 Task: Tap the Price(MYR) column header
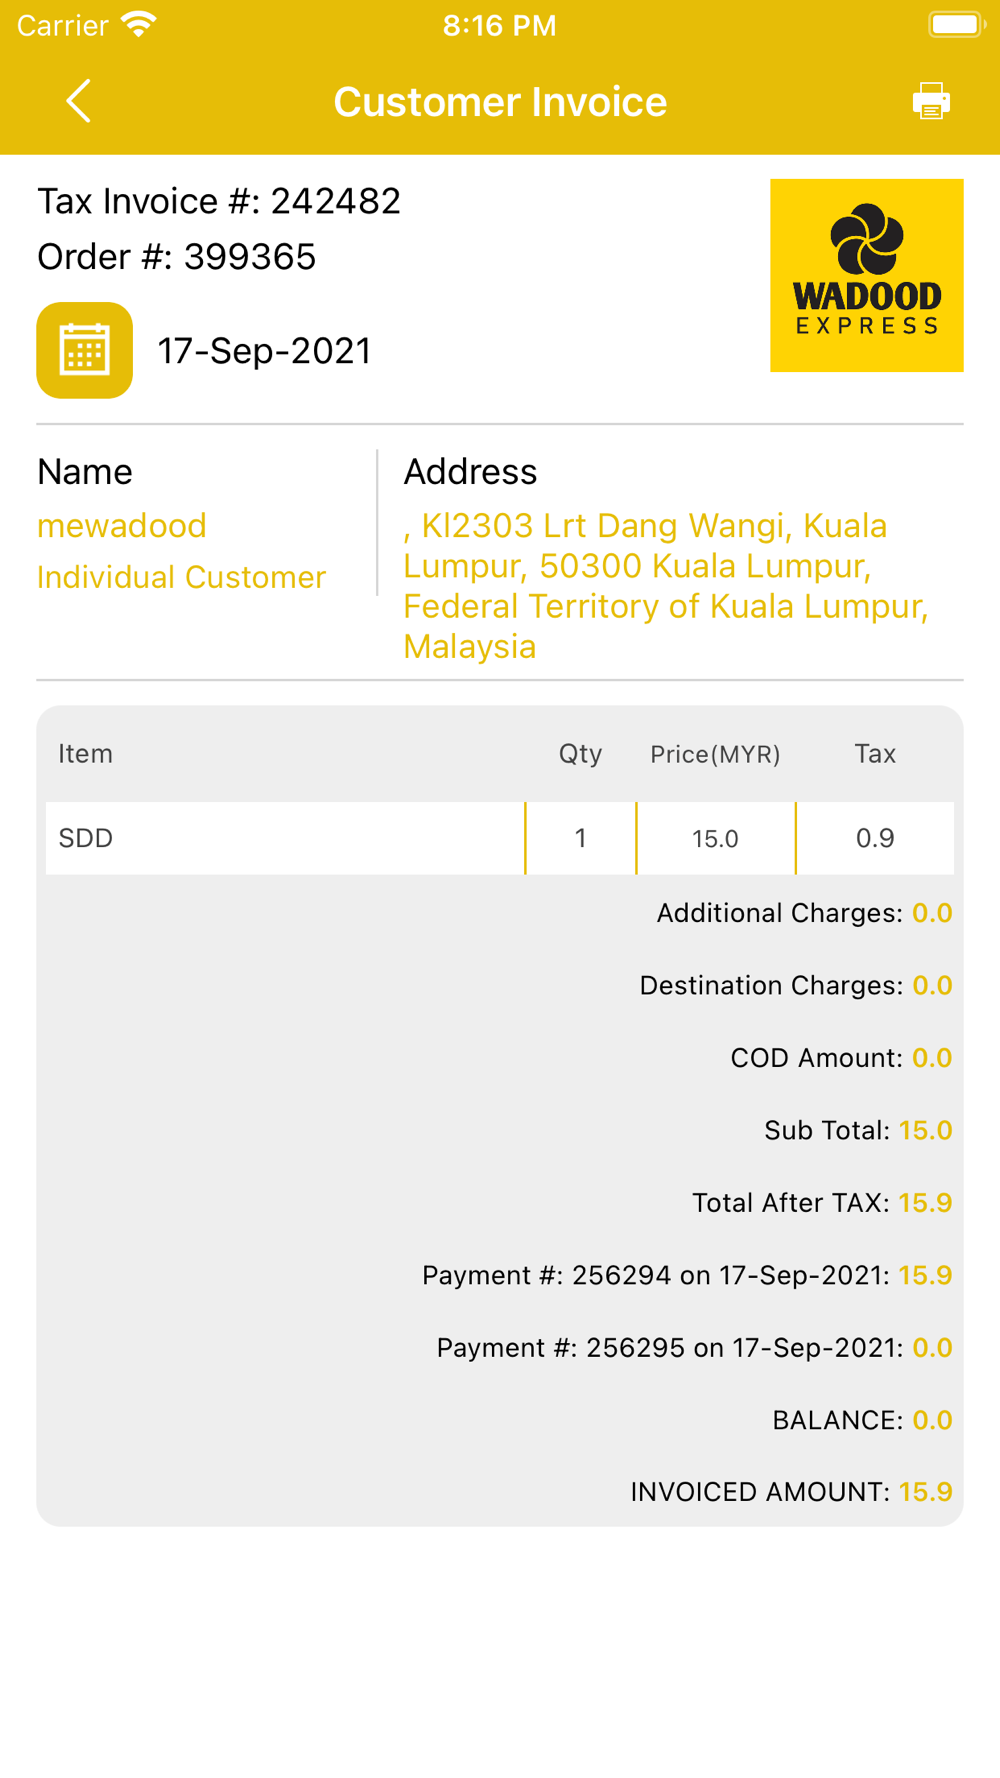[715, 754]
